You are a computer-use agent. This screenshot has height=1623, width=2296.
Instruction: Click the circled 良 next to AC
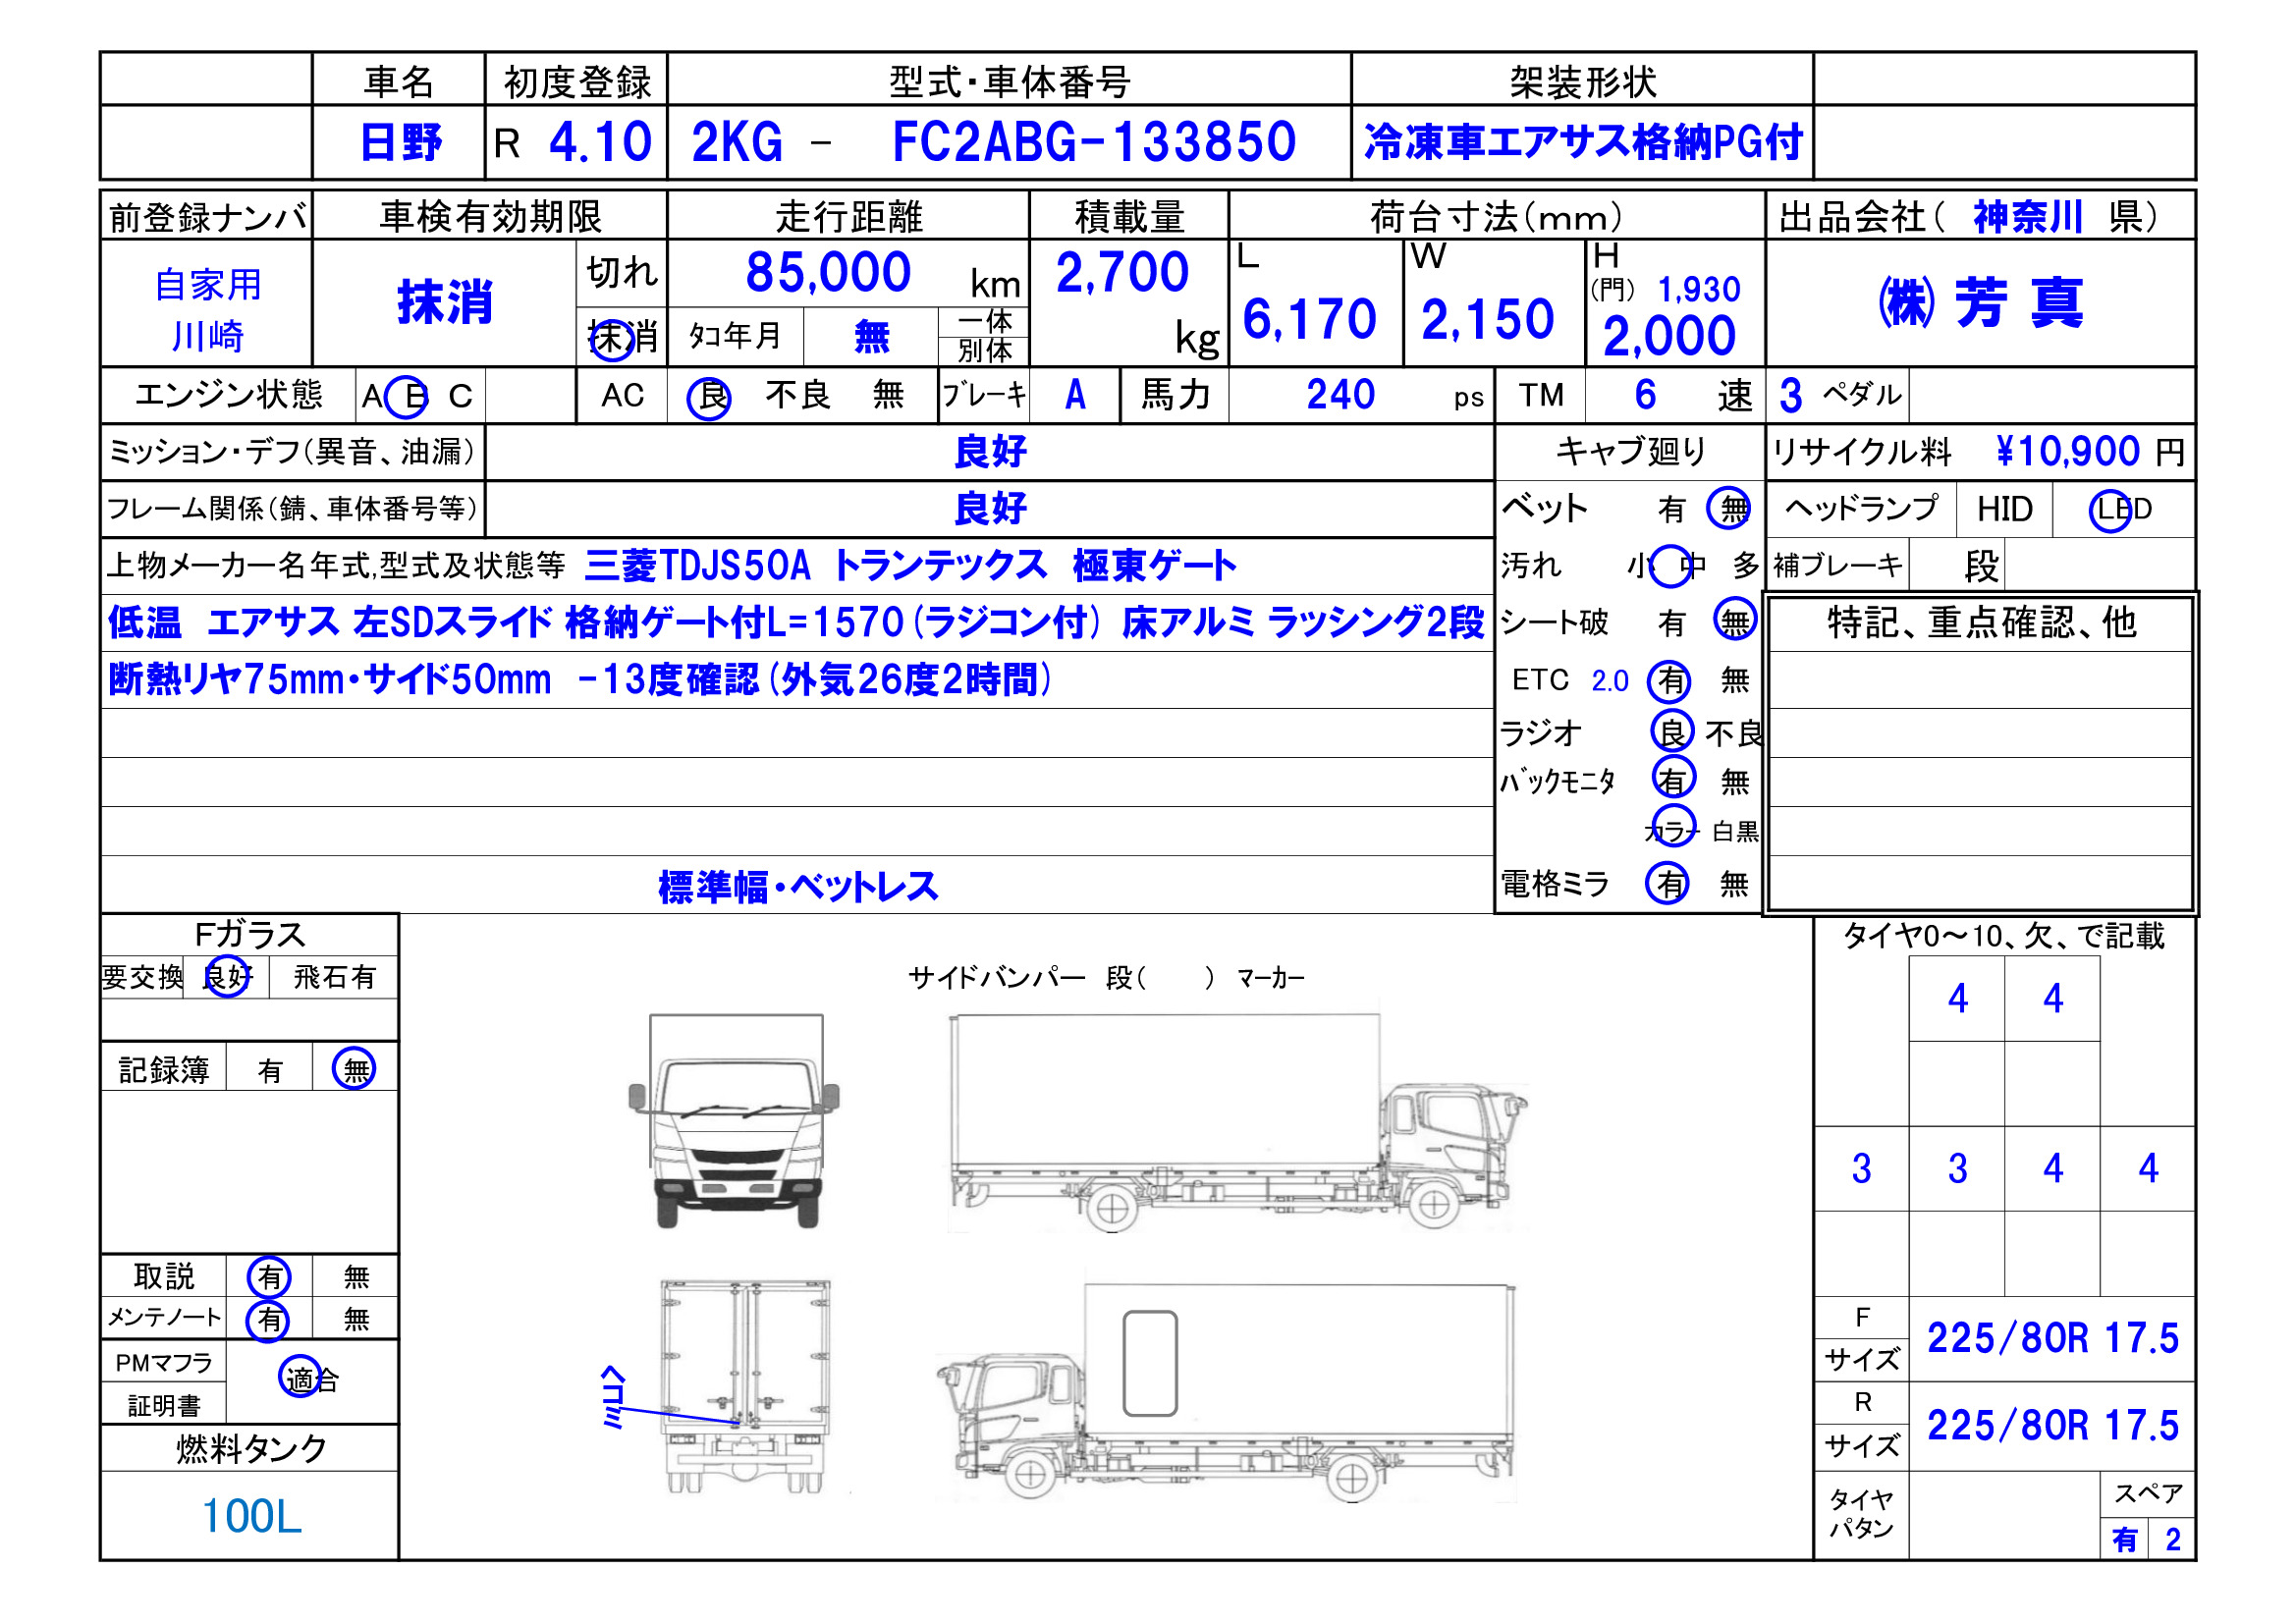pos(709,397)
